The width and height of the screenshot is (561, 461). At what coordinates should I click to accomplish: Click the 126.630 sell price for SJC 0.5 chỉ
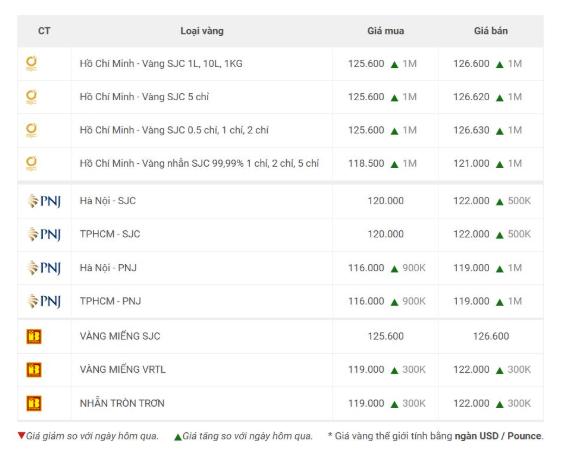[471, 130]
